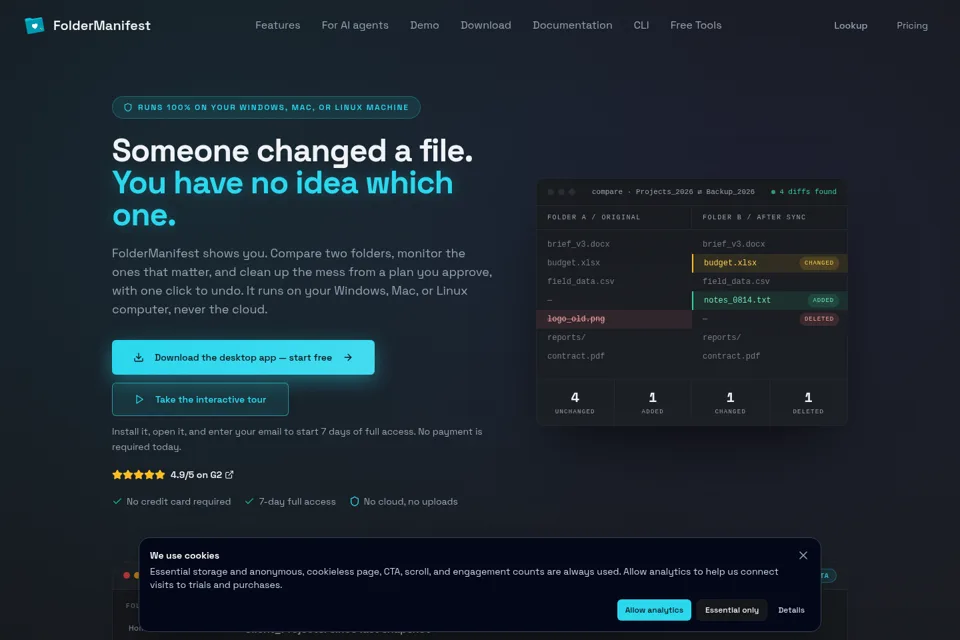Screen dimensions: 960x640
Task: Select notes_0814.txt in Folder B
Action: tap(770, 300)
